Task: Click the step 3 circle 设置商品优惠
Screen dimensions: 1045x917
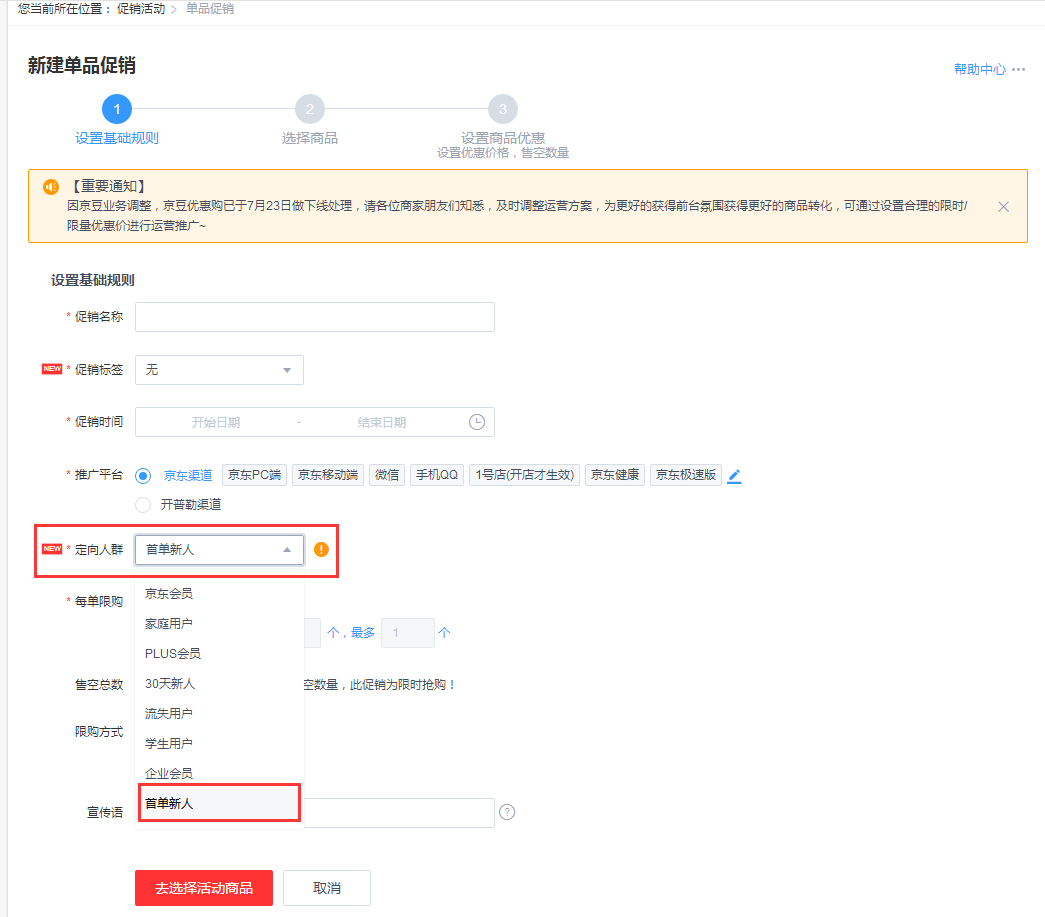Action: (x=503, y=109)
